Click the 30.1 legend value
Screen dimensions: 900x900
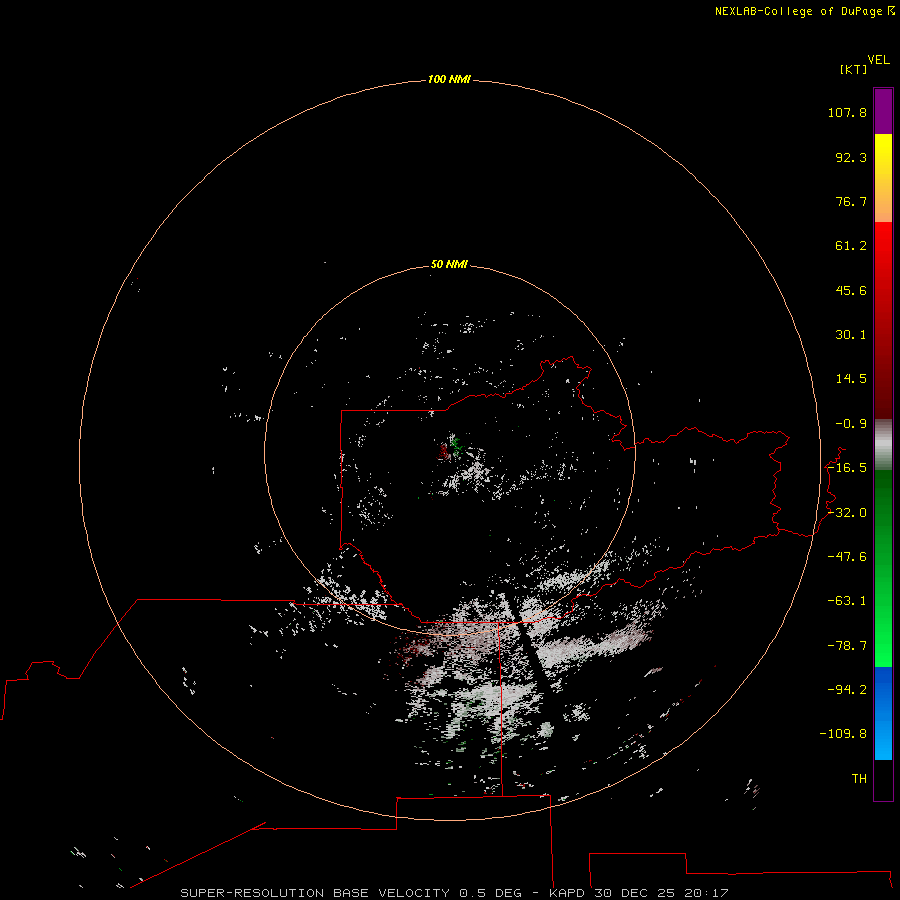[x=851, y=335]
